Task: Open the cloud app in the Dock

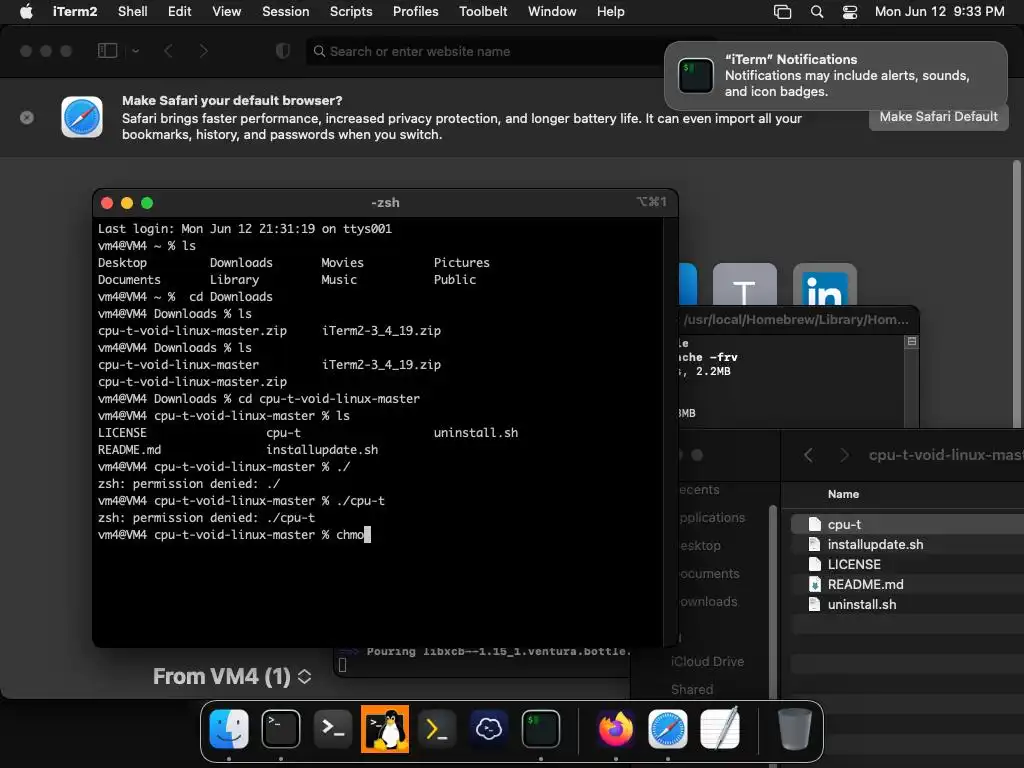Action: click(x=489, y=729)
